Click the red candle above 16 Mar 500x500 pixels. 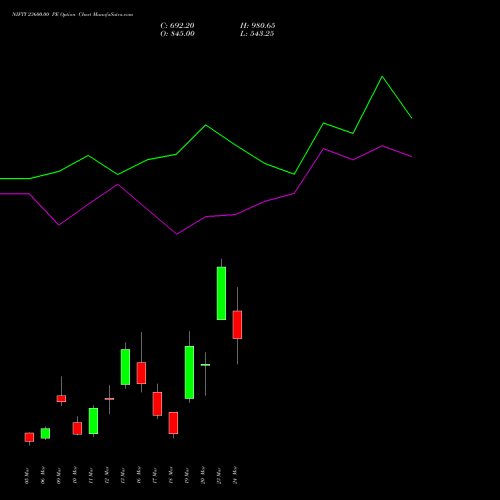[x=141, y=373]
